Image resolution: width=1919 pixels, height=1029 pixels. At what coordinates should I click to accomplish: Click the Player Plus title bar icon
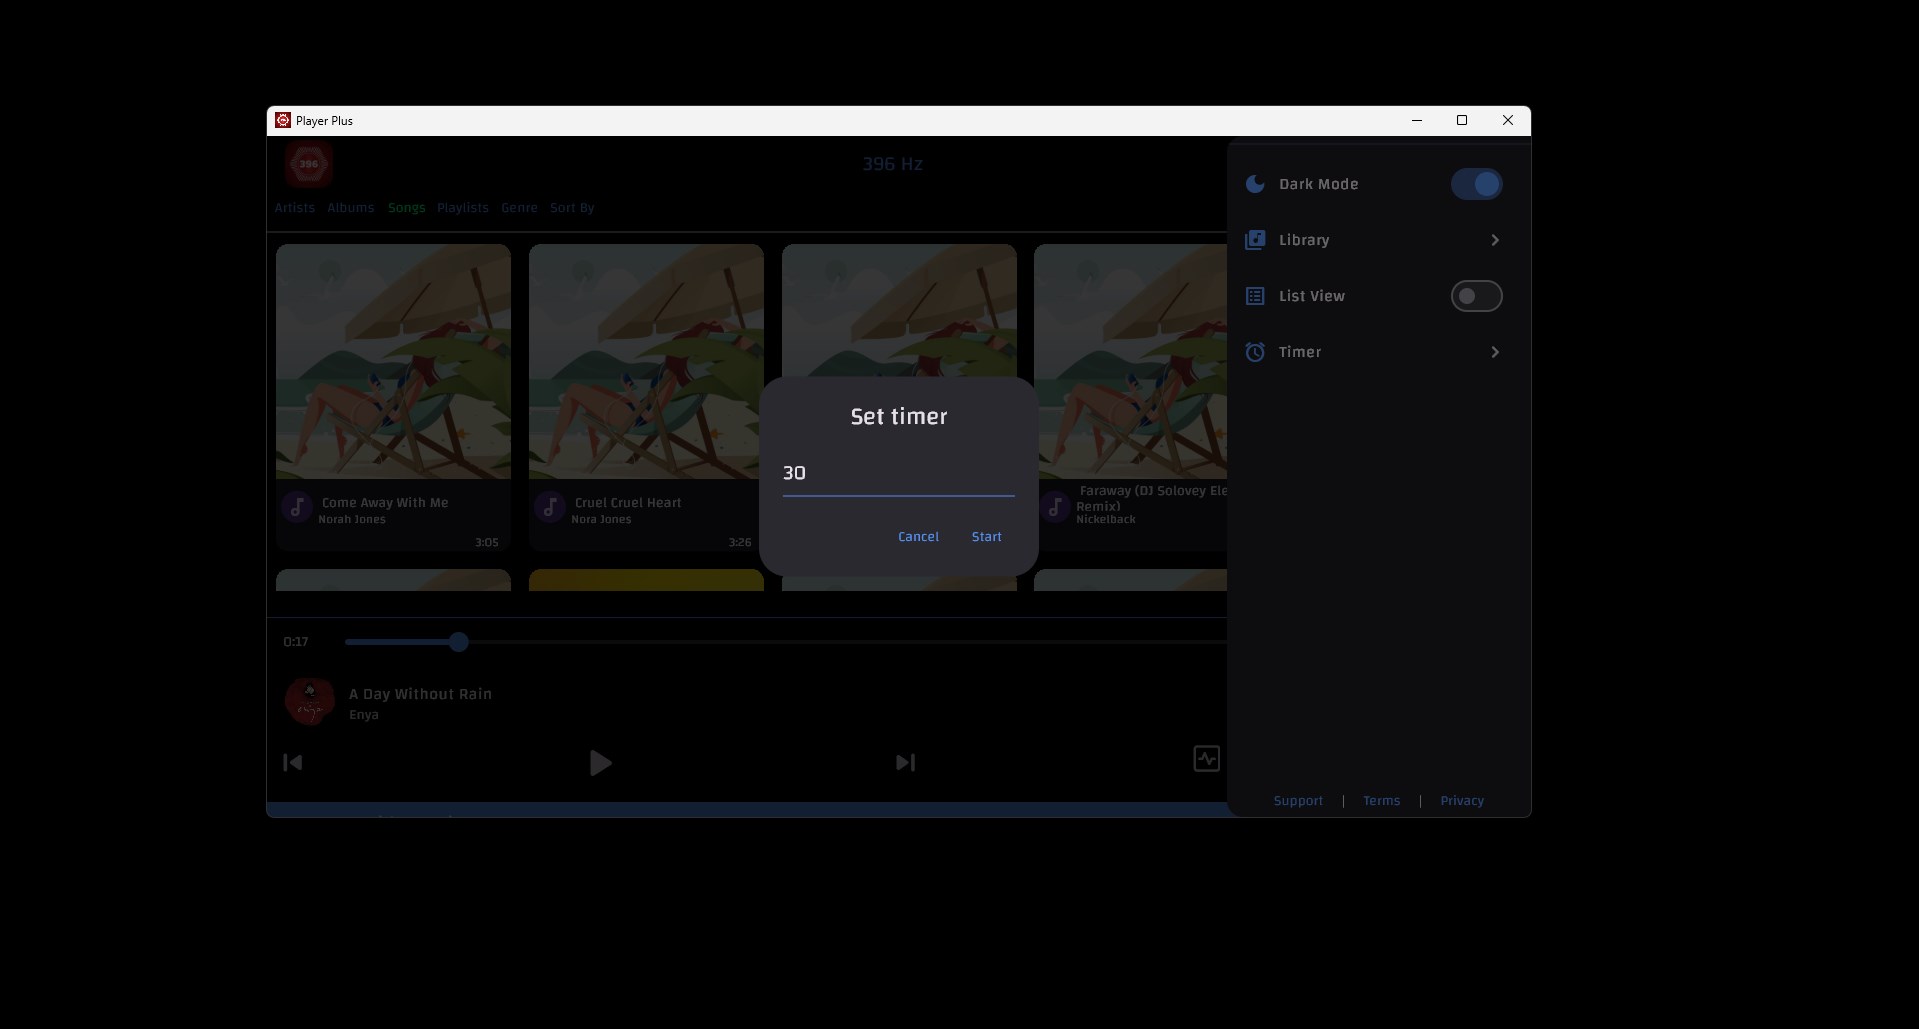[283, 121]
